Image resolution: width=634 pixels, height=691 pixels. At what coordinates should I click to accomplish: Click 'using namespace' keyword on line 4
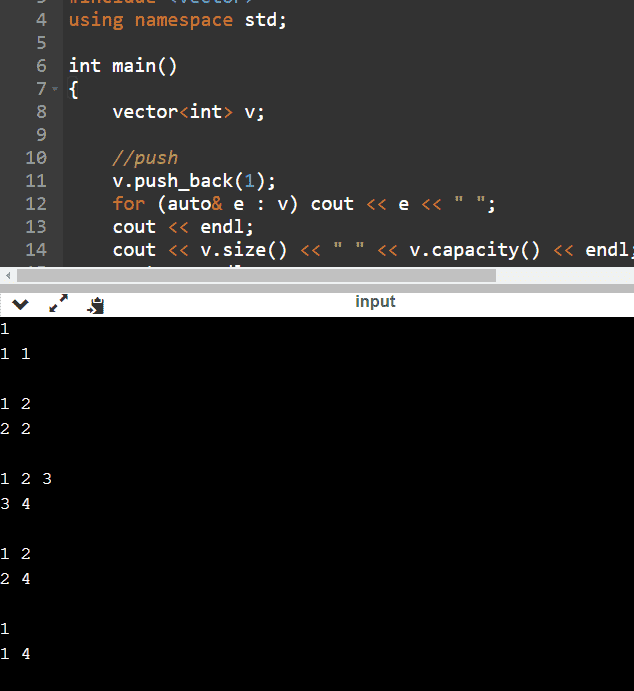[151, 20]
